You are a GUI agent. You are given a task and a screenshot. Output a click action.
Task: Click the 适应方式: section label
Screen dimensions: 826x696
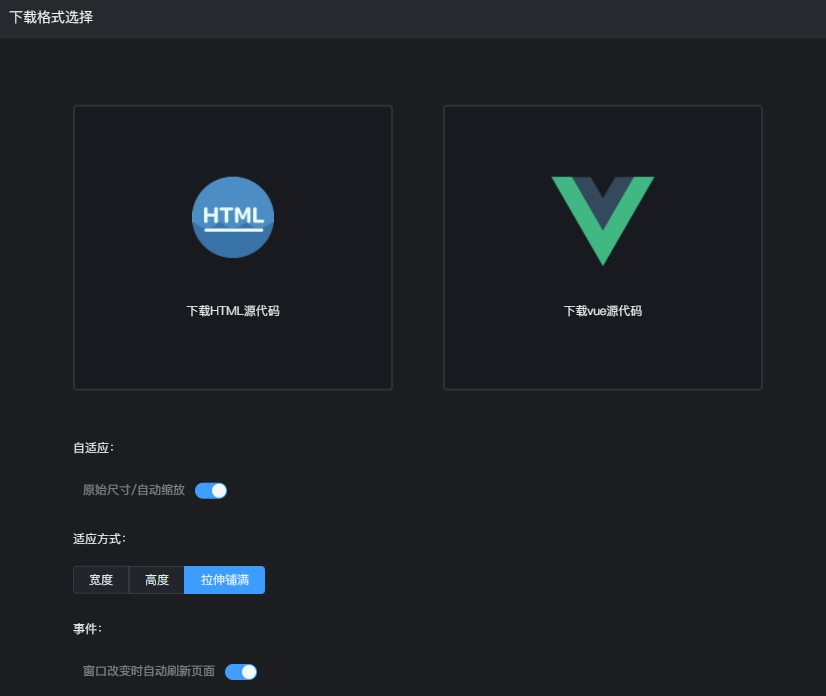pyautogui.click(x=99, y=539)
